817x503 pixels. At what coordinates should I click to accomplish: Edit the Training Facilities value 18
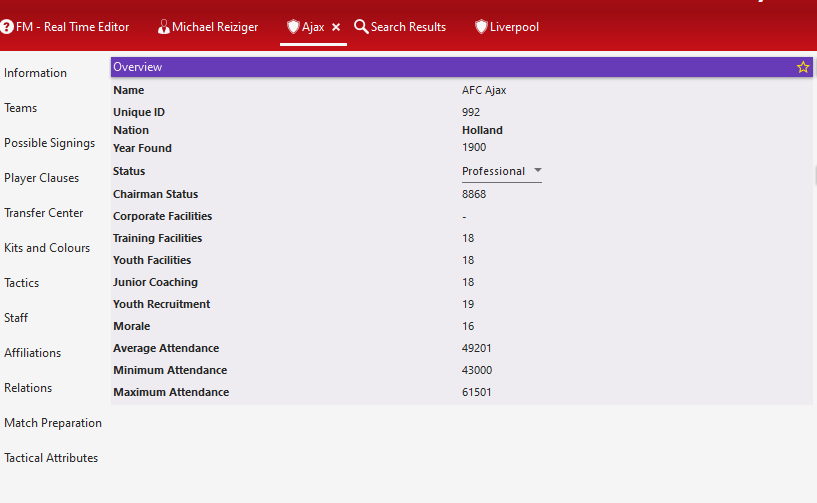(468, 238)
